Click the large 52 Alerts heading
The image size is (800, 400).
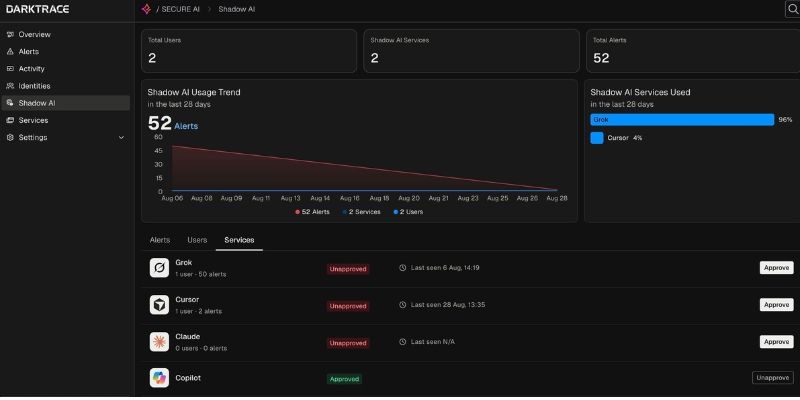[172, 124]
